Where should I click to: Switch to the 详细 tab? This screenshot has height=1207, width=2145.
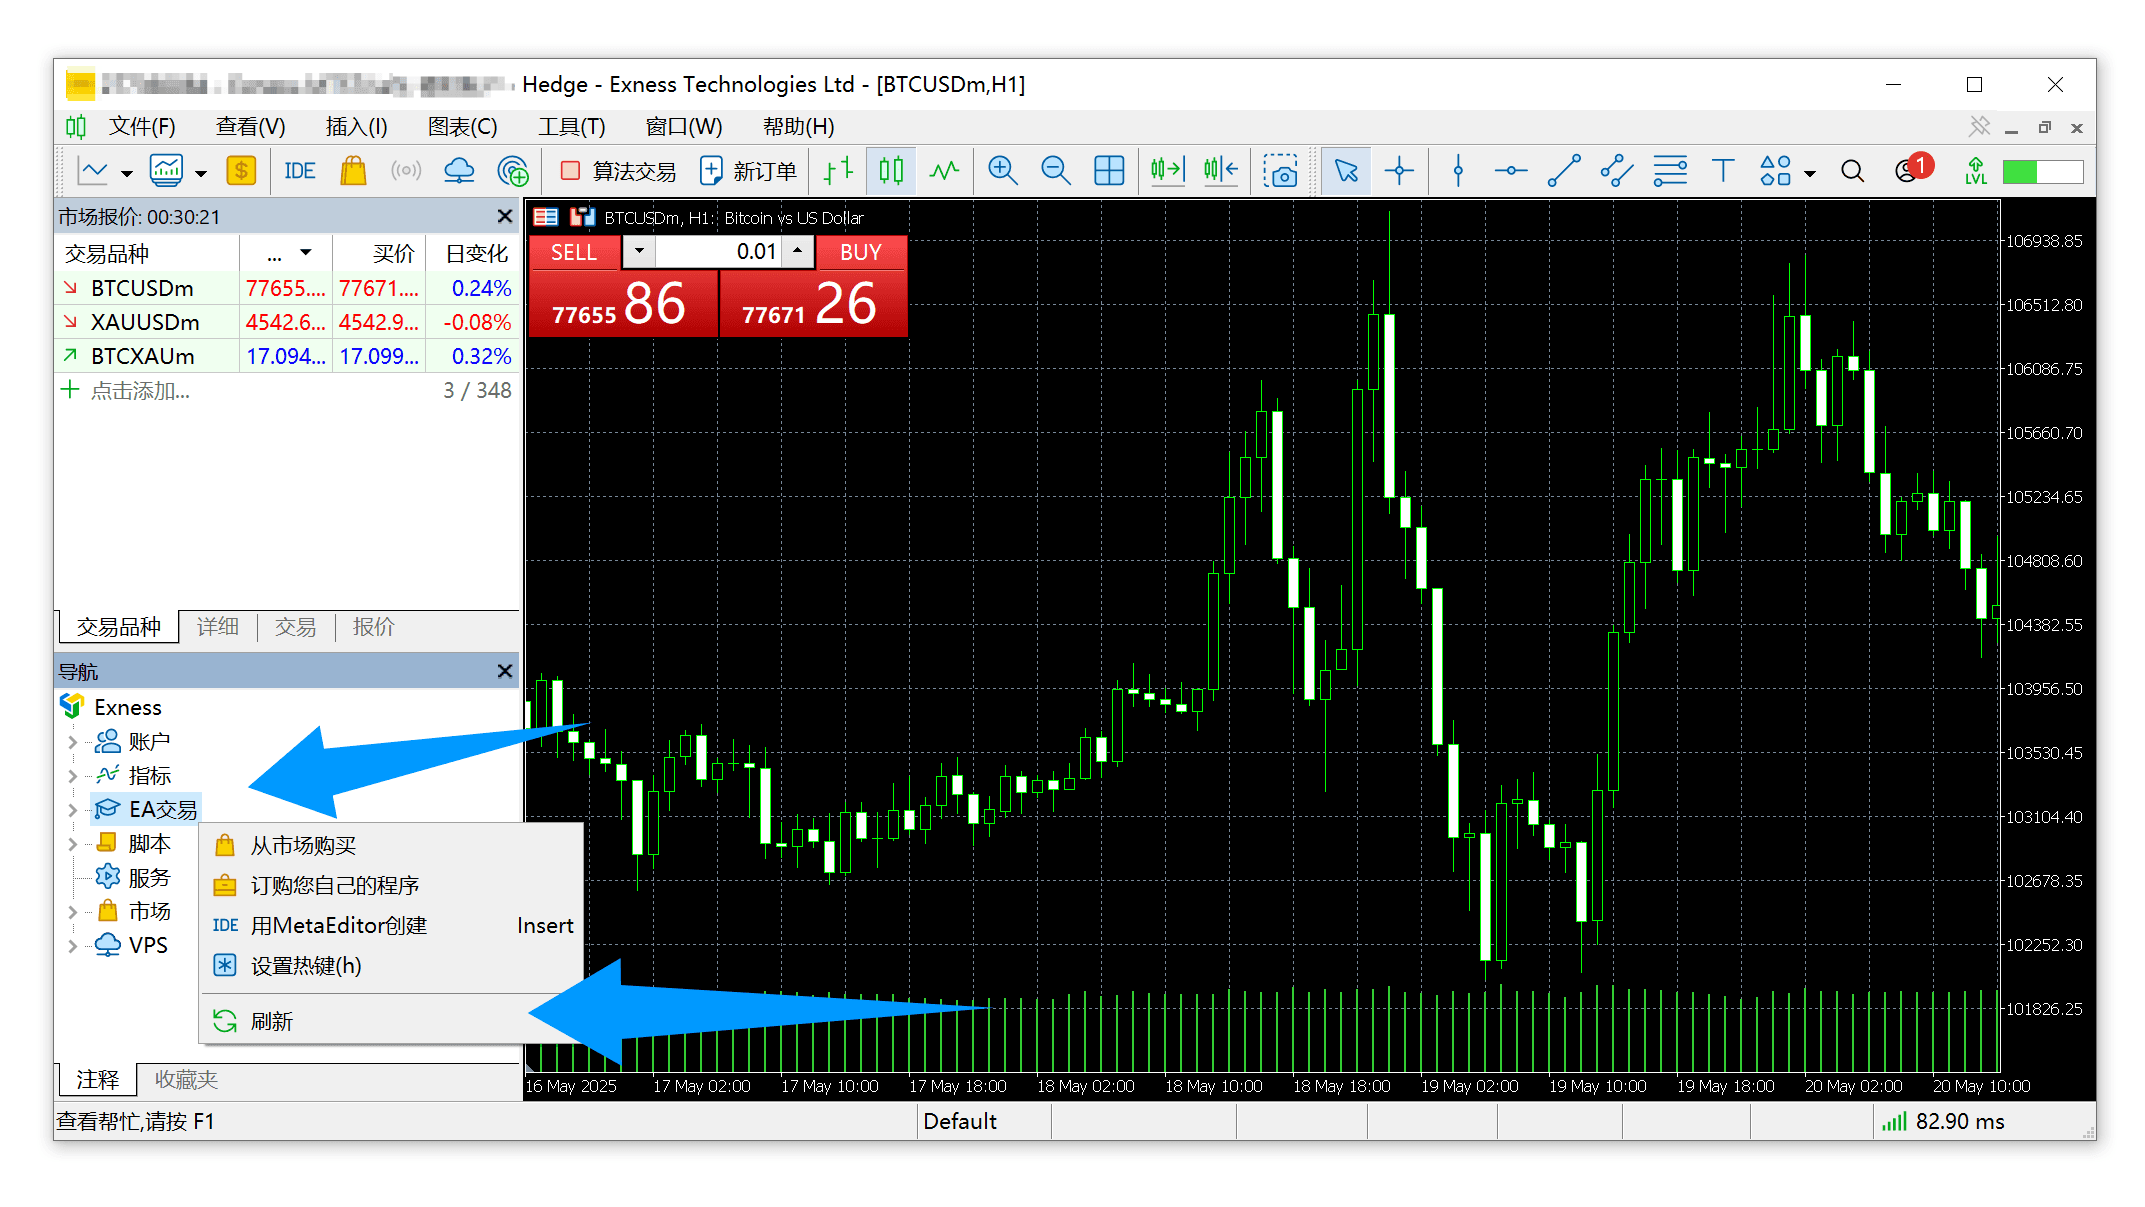[217, 627]
